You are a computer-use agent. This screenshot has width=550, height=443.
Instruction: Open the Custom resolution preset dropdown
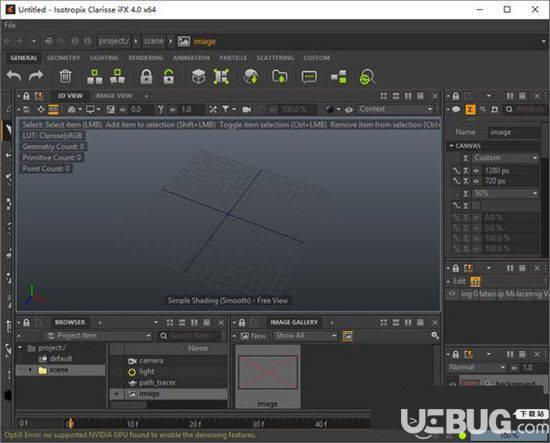point(505,158)
